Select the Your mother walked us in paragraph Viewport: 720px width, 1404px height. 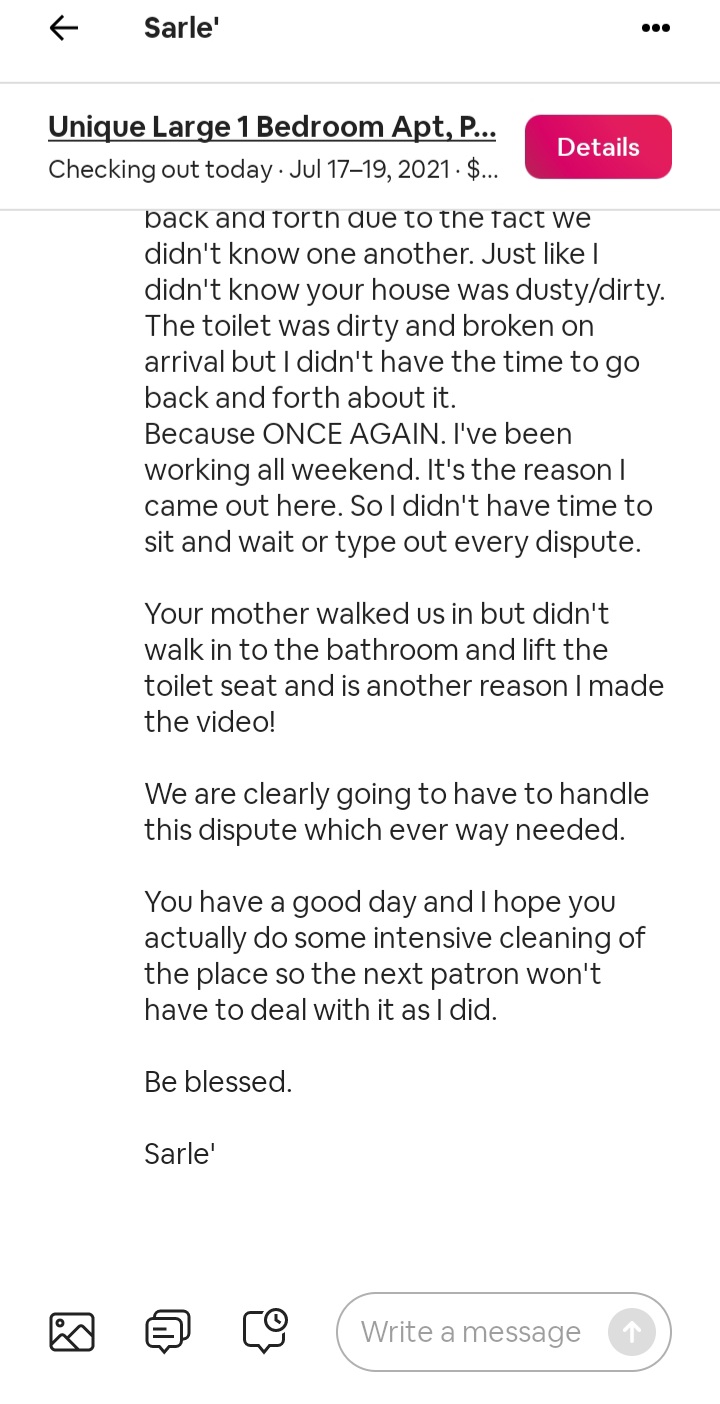[x=404, y=668]
